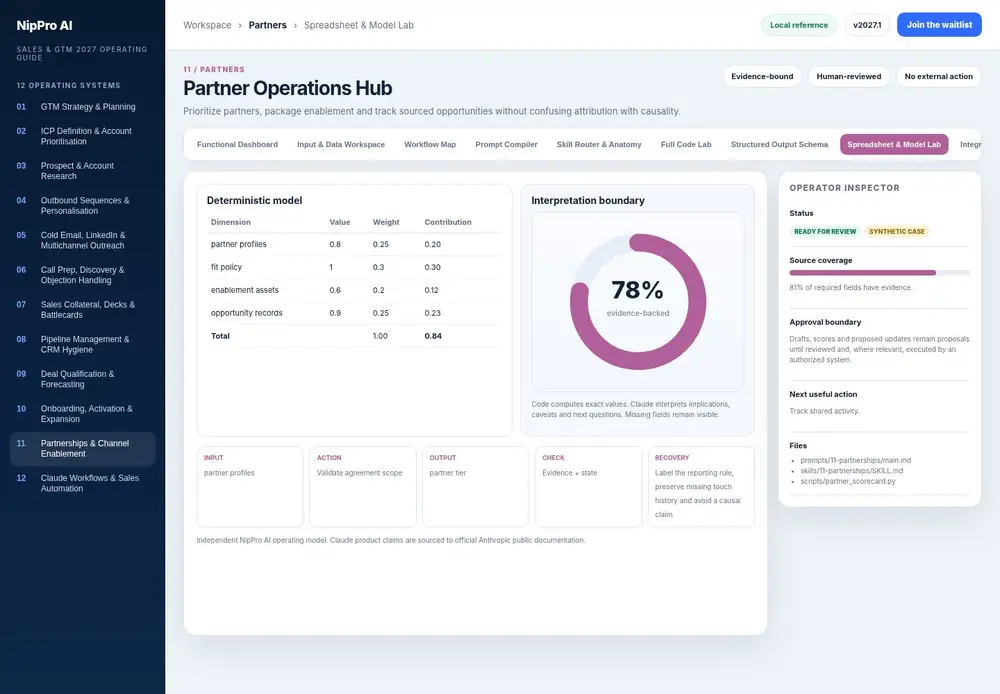Switch to Skill Router & Anatomy tab
Viewport: 1000px width, 694px height.
(x=599, y=144)
